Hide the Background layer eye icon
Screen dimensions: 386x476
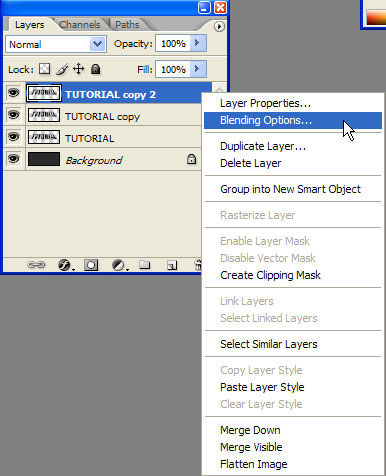(x=13, y=159)
